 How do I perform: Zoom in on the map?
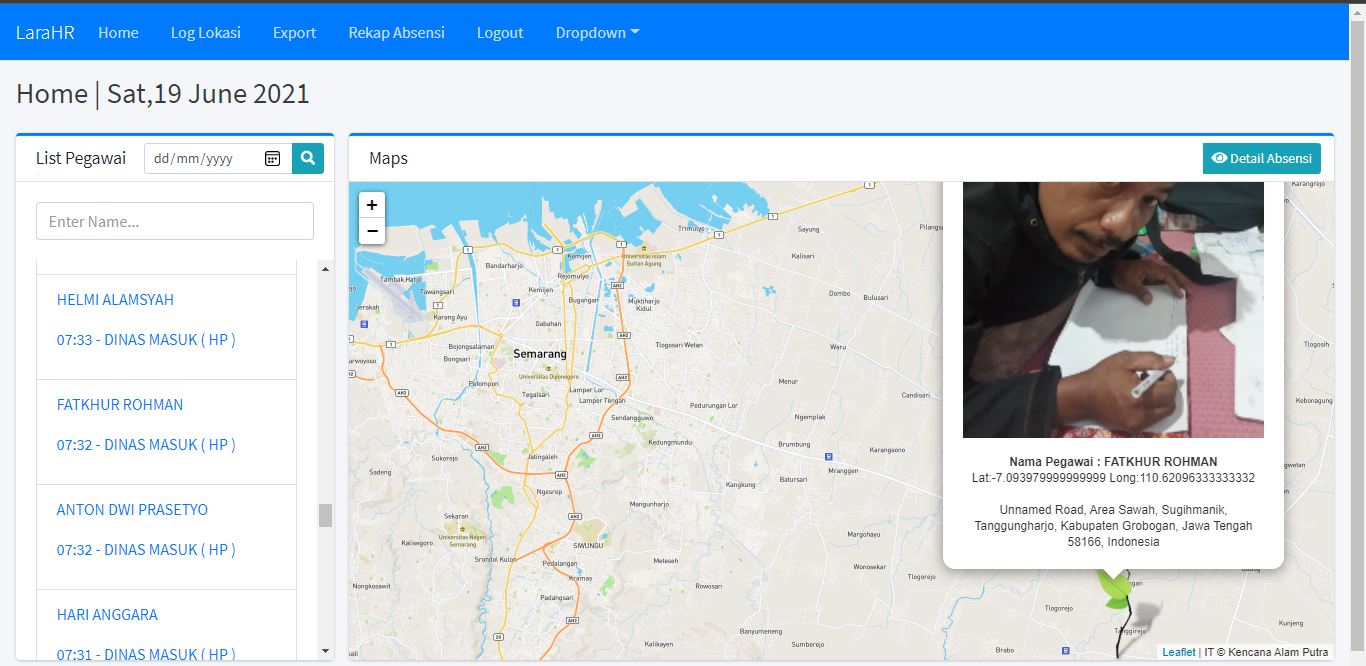click(372, 205)
